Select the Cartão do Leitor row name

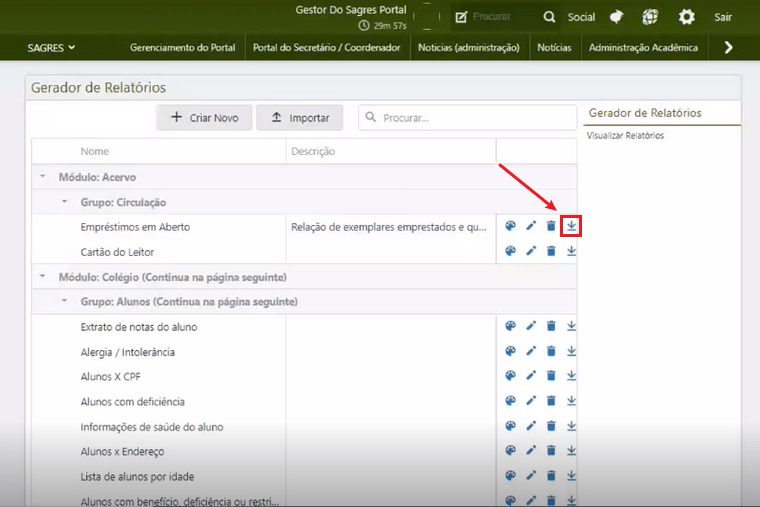[x=117, y=252]
